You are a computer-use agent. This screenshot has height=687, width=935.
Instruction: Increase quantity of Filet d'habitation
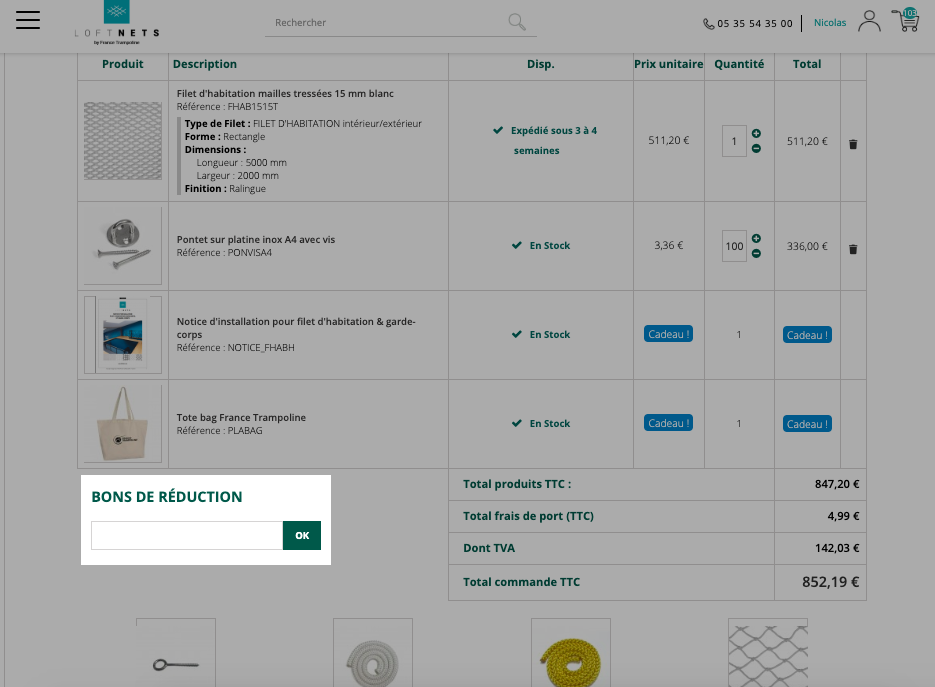pyautogui.click(x=756, y=134)
